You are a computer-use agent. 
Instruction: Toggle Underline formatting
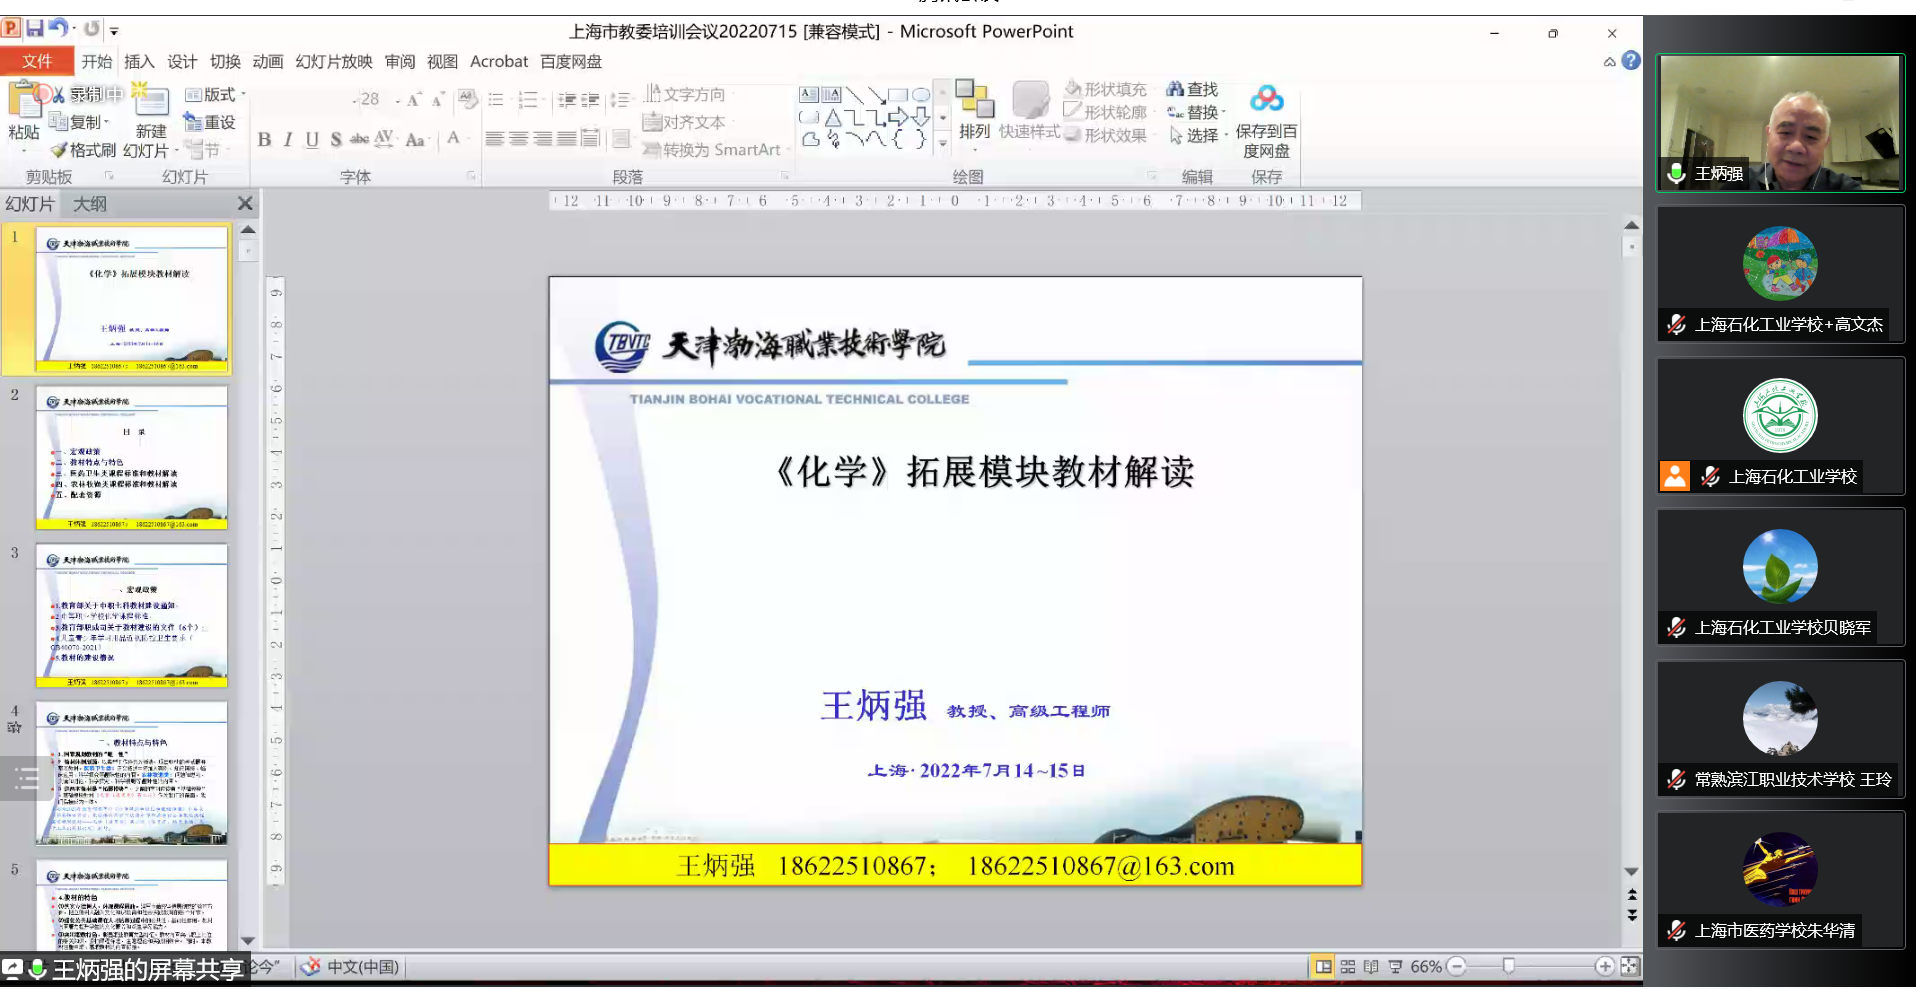(x=312, y=140)
